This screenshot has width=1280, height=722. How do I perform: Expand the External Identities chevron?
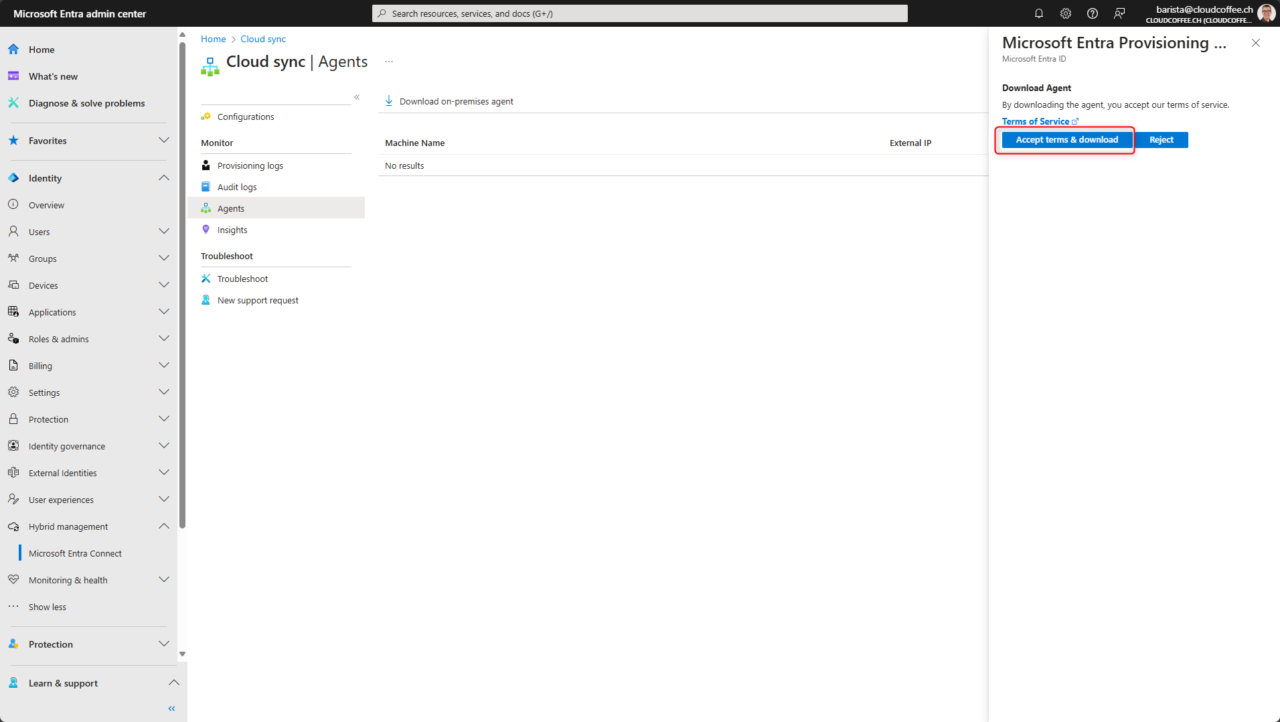tap(164, 473)
